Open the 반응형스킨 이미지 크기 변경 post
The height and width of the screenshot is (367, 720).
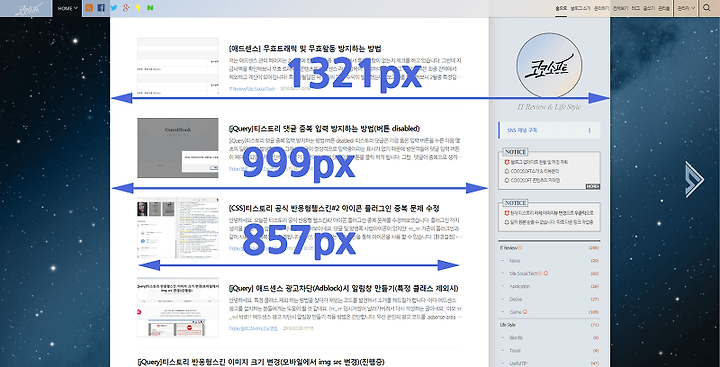(x=260, y=362)
